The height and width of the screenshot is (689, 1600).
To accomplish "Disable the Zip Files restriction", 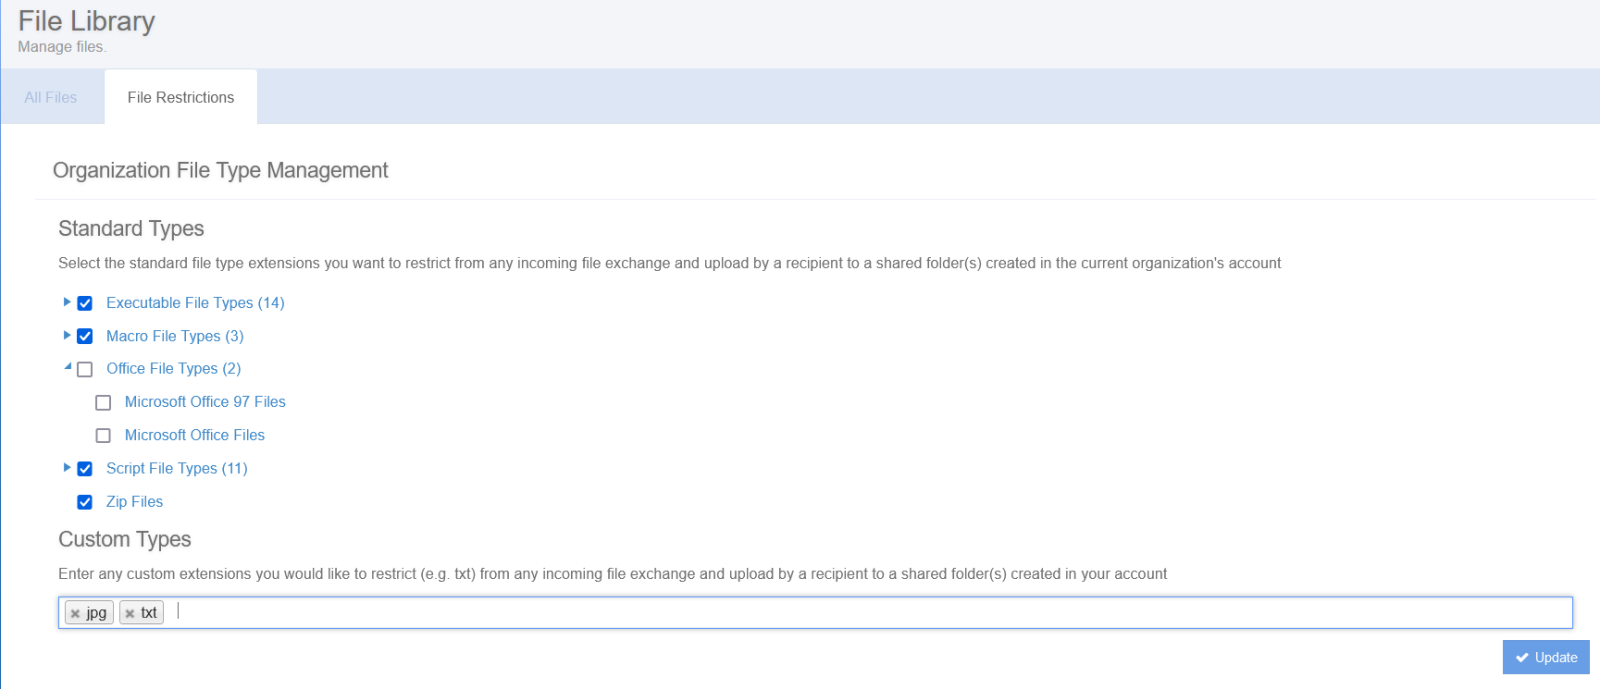I will tap(85, 502).
